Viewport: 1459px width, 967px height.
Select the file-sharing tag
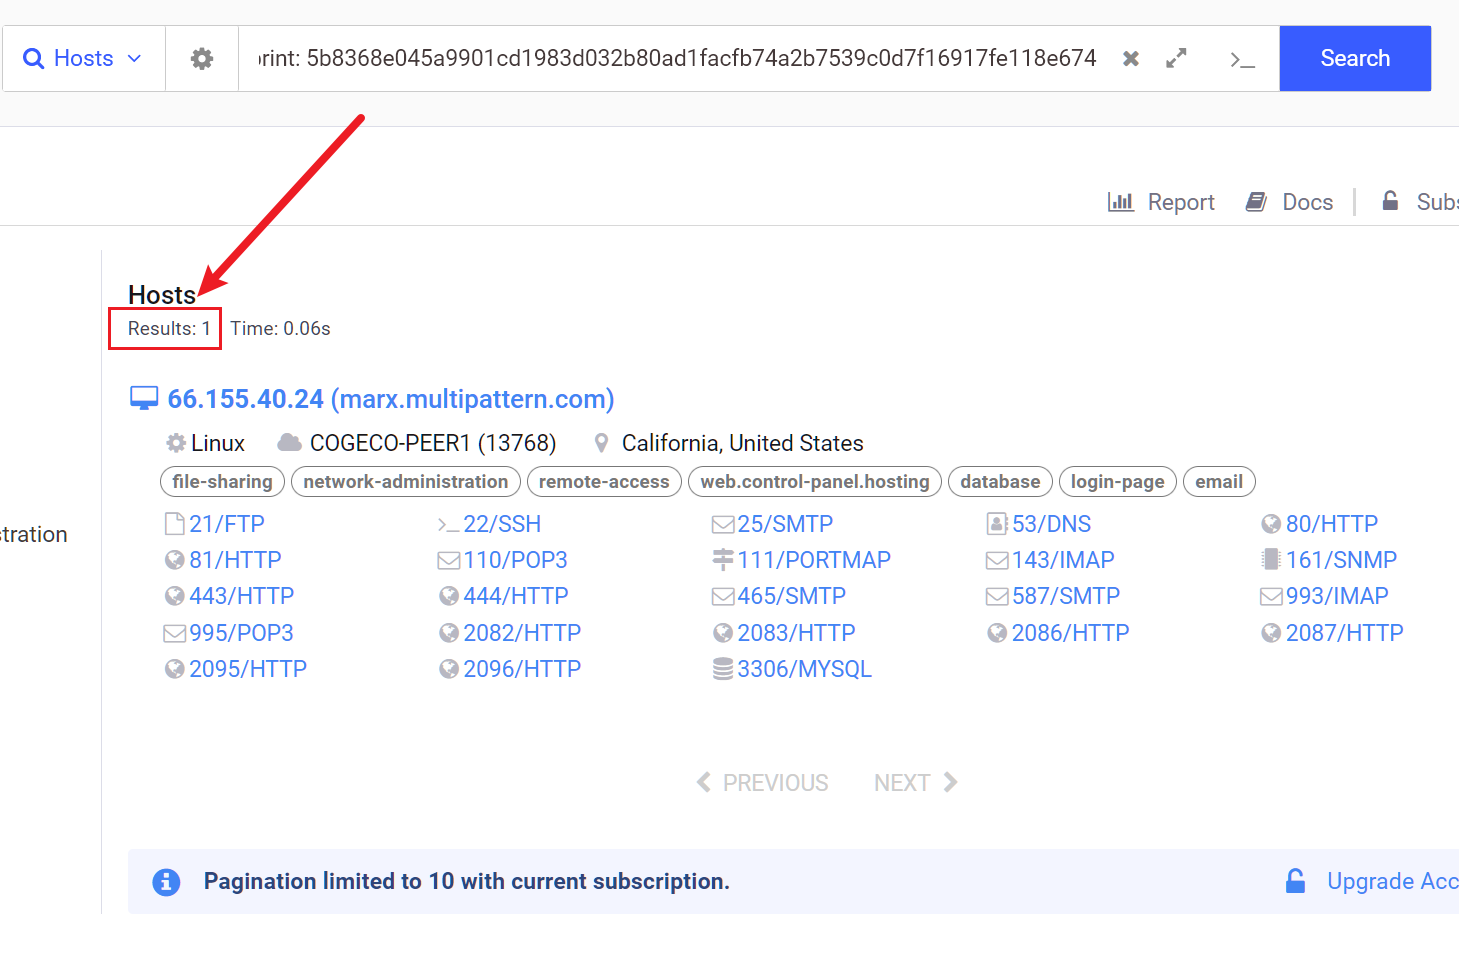[222, 482]
